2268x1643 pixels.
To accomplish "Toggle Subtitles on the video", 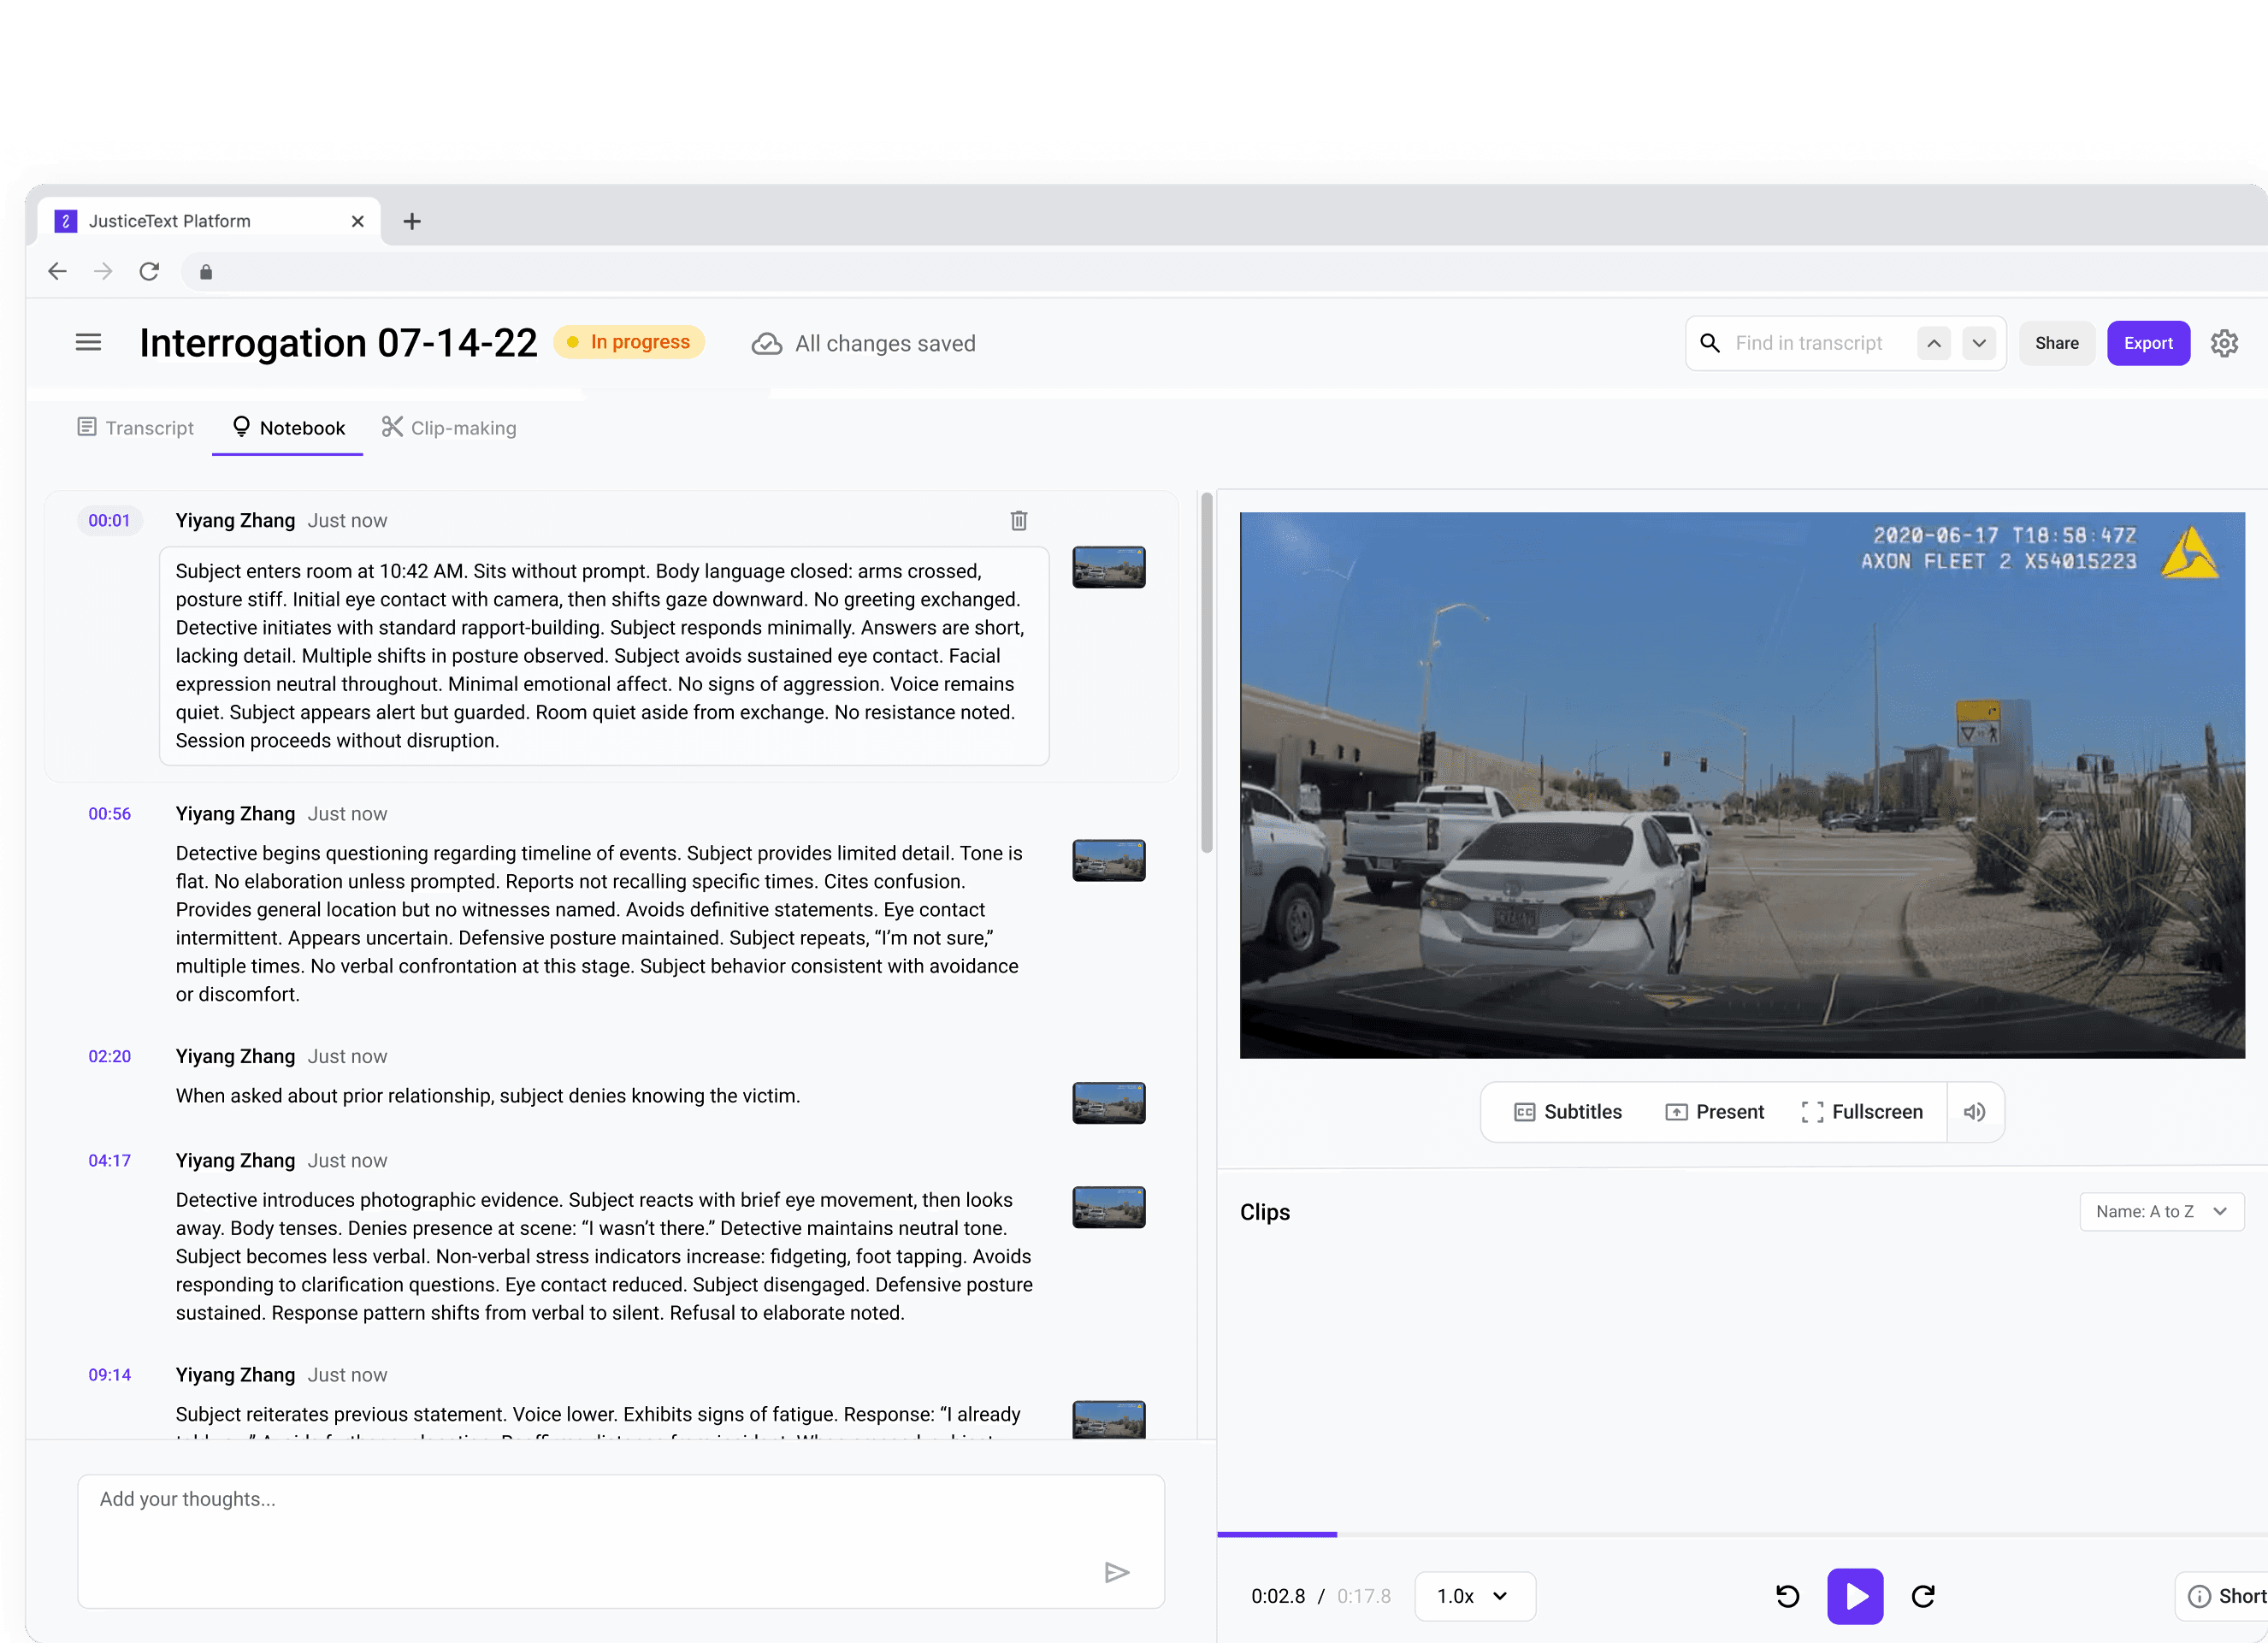I will pyautogui.click(x=1567, y=1112).
